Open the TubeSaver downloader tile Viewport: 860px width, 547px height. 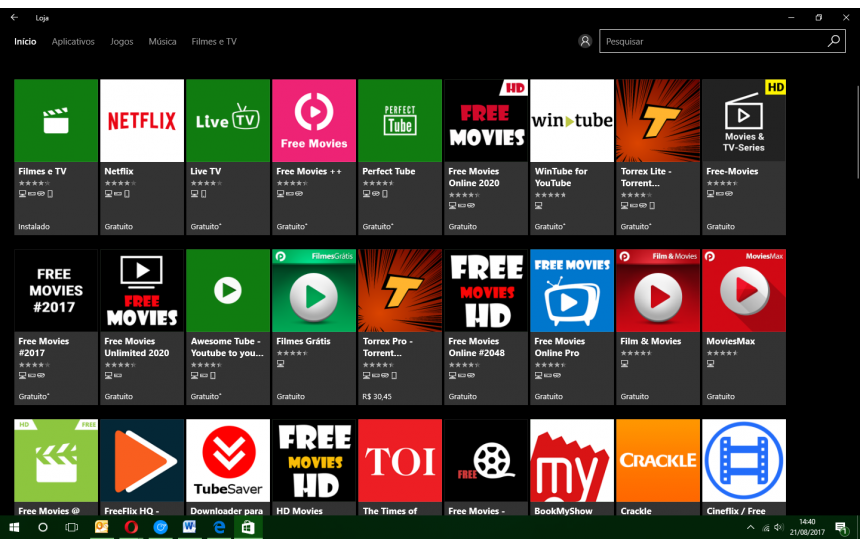(x=228, y=467)
